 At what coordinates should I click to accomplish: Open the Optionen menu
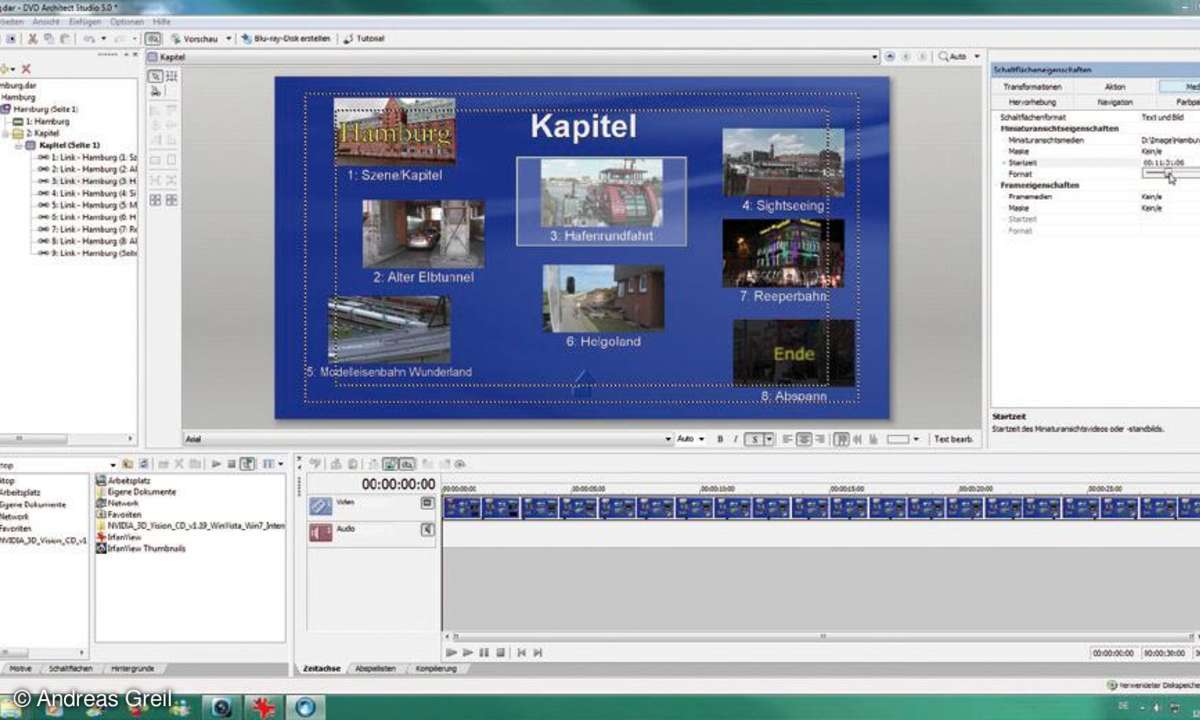point(127,21)
